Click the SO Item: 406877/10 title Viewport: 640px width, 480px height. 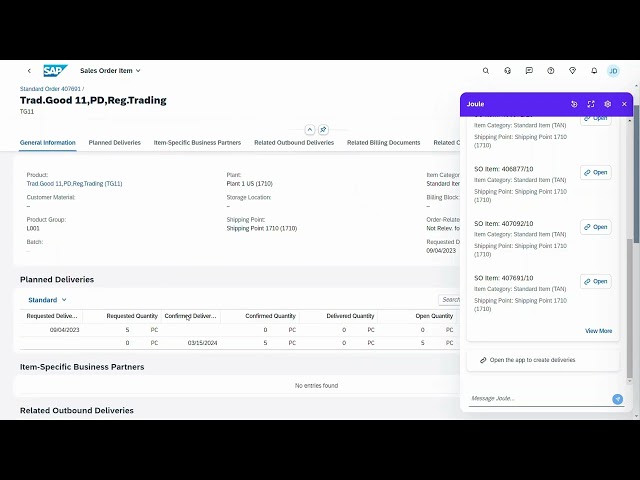(504, 169)
